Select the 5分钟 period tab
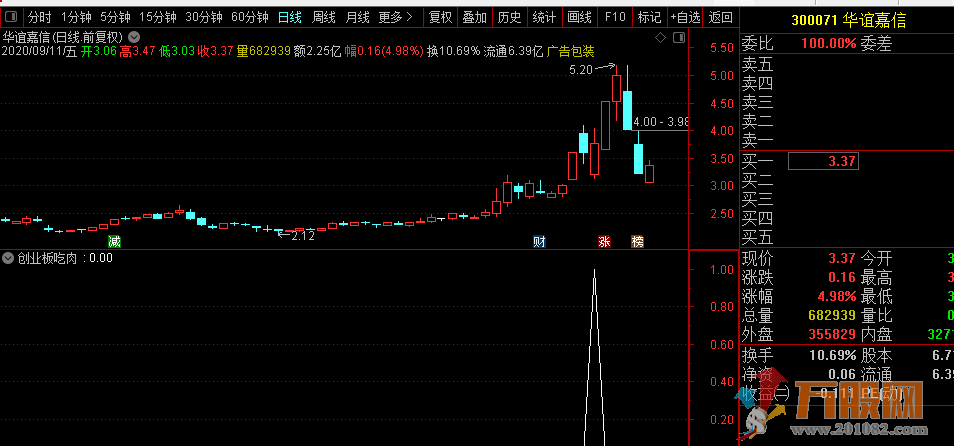The height and width of the screenshot is (446, 954). 115,17
